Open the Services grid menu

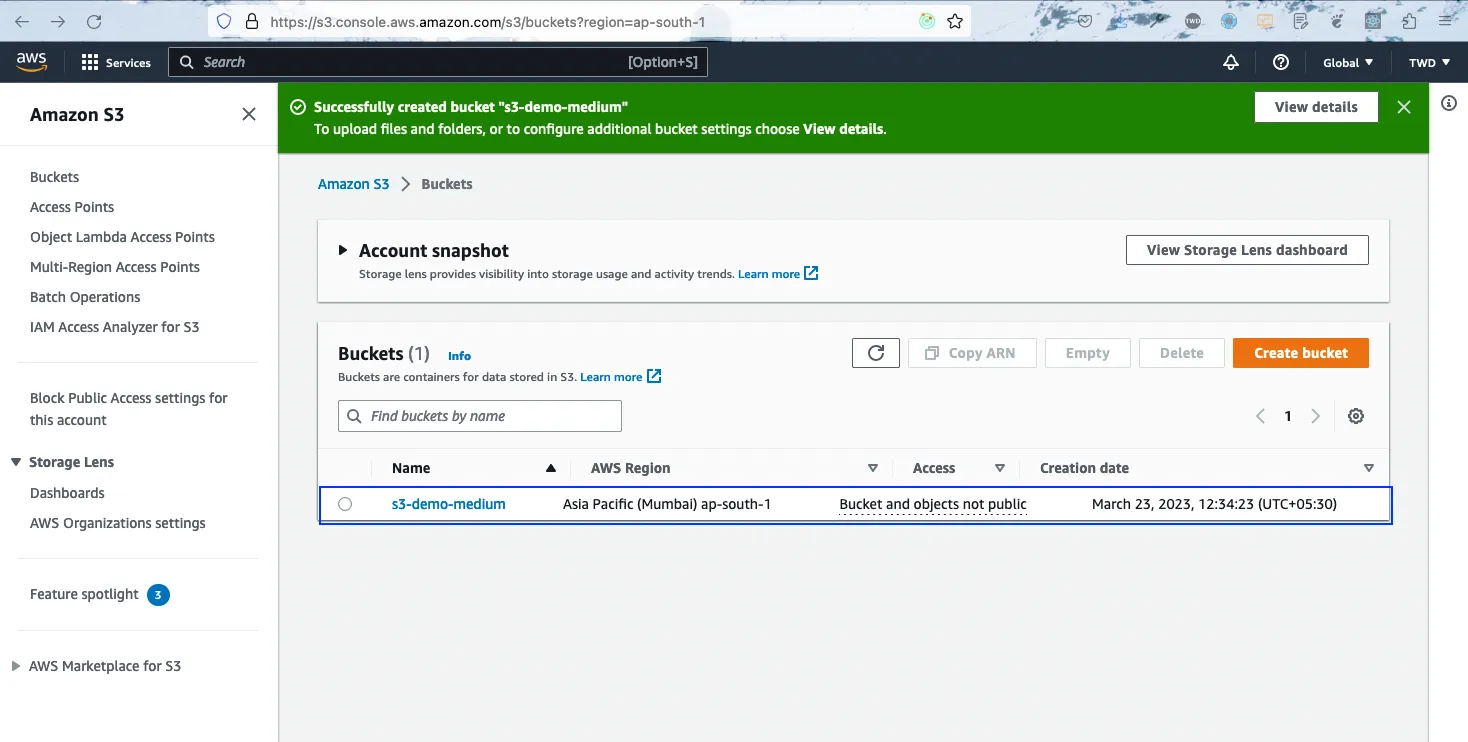tap(116, 62)
